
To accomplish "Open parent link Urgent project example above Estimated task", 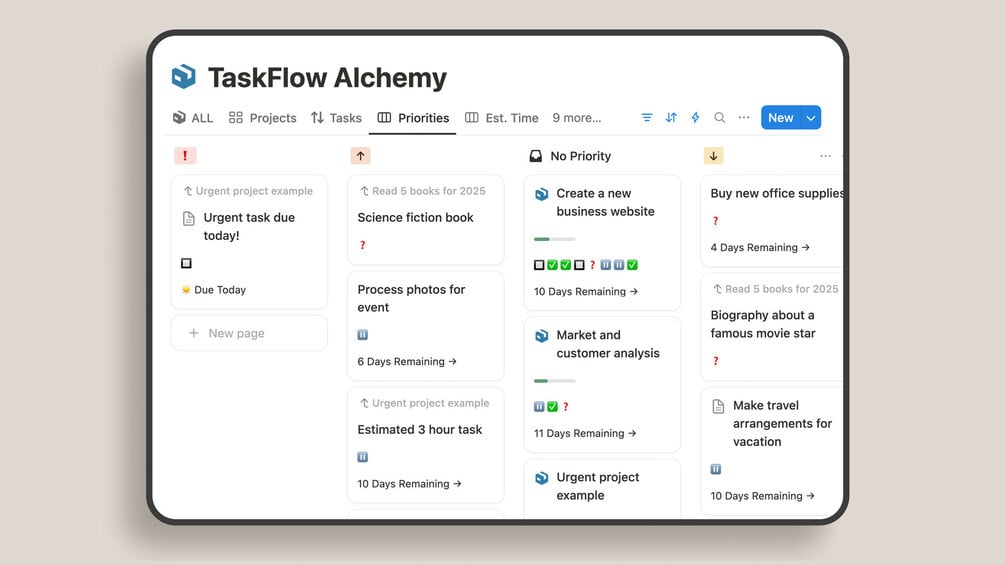I will tap(424, 403).
